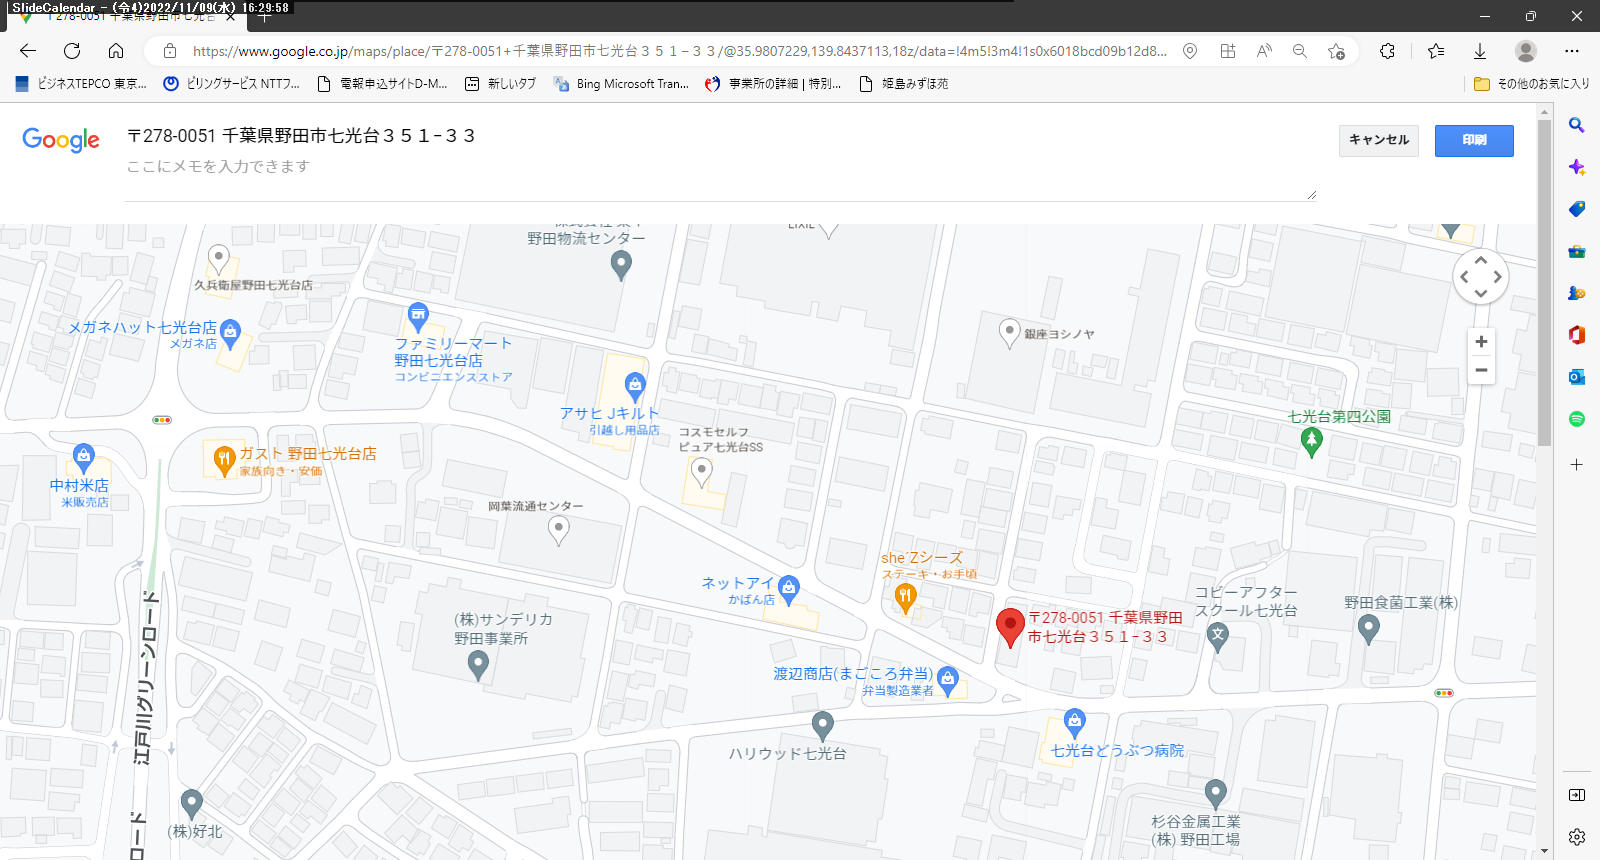
Task: Open Edge settings and more menu
Action: click(x=1572, y=51)
